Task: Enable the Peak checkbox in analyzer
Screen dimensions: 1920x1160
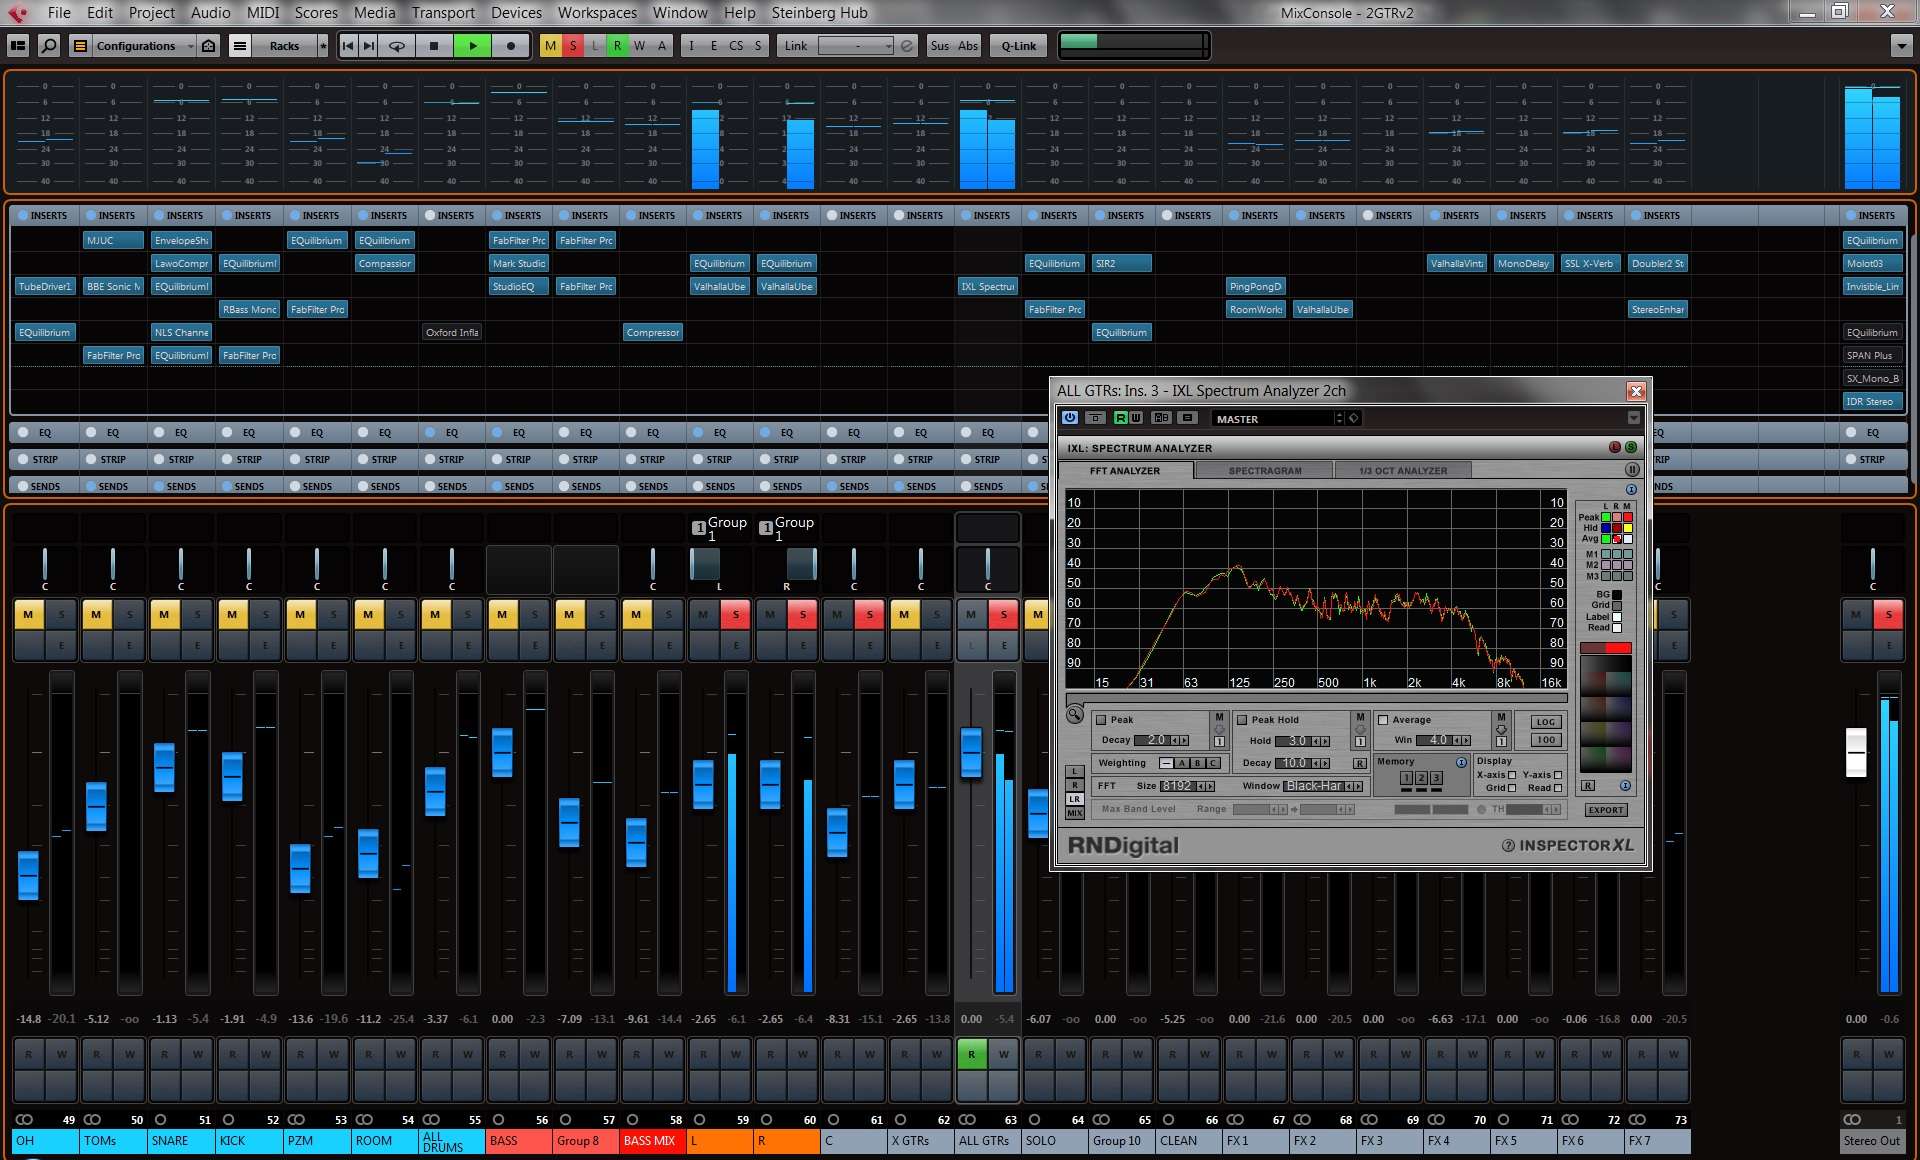Action: 1101,720
